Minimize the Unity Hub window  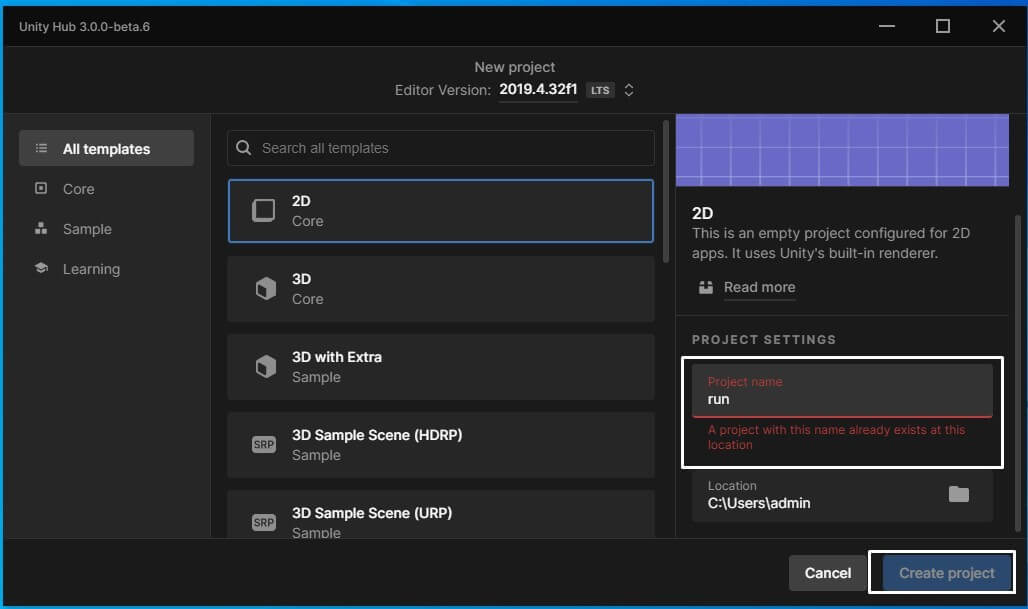pyautogui.click(x=886, y=26)
